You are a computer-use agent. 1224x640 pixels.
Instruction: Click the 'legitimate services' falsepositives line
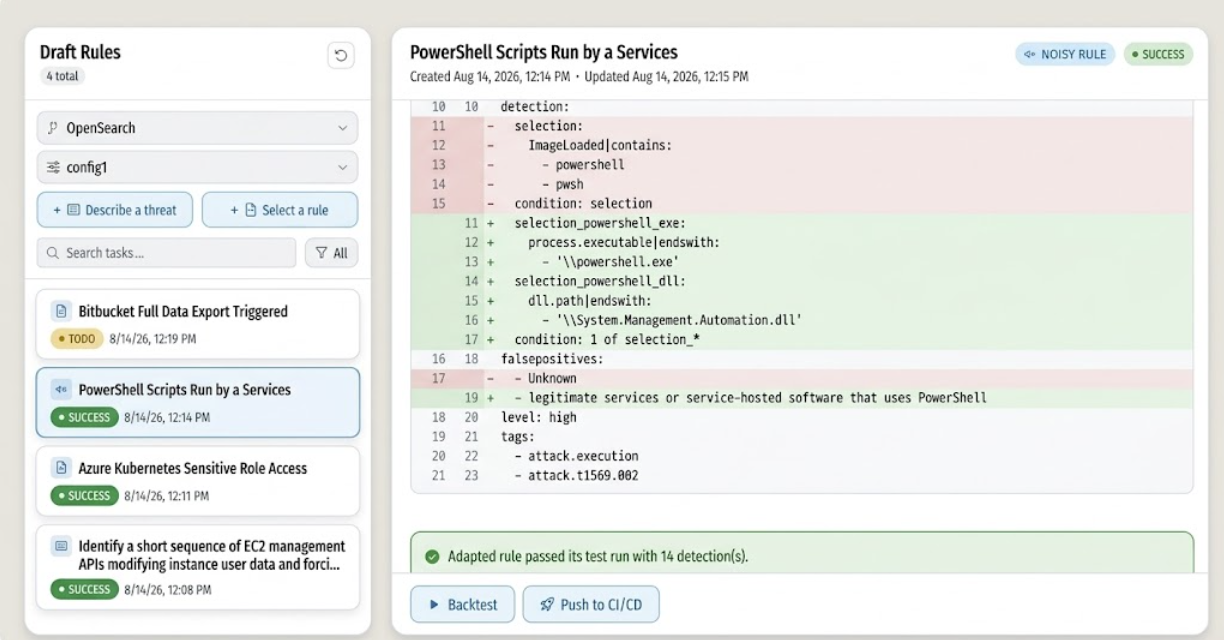tap(802, 398)
